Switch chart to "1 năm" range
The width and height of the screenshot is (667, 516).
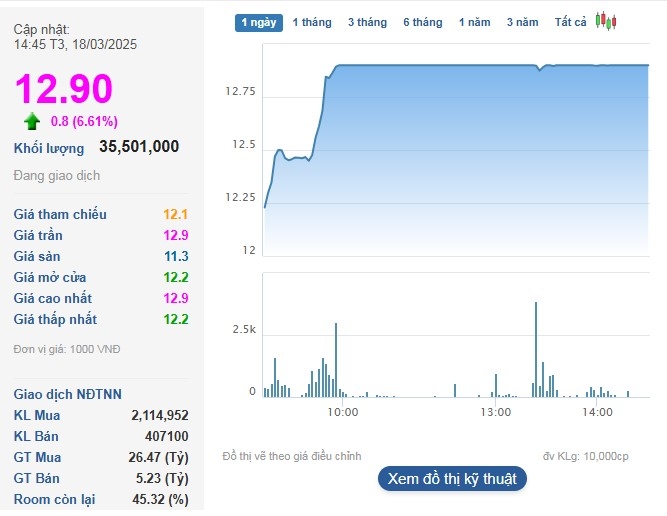coord(475,22)
